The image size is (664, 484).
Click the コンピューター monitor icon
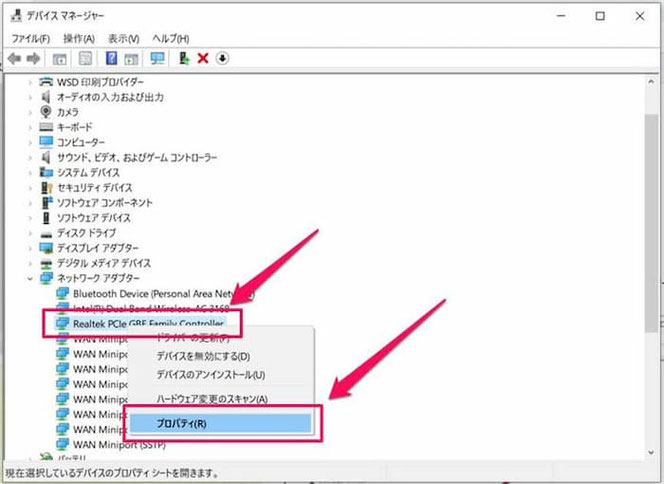[46, 141]
